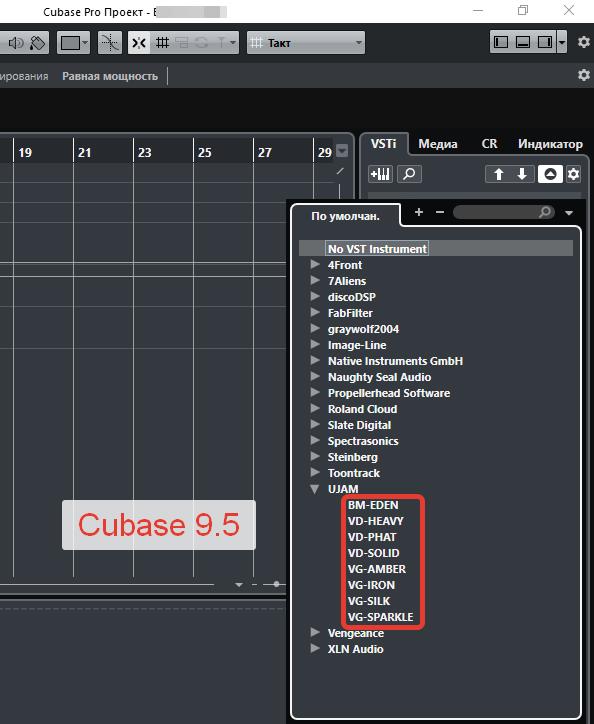The width and height of the screenshot is (594, 724).
Task: Click the up arrow previous instrument button
Action: pos(498,174)
